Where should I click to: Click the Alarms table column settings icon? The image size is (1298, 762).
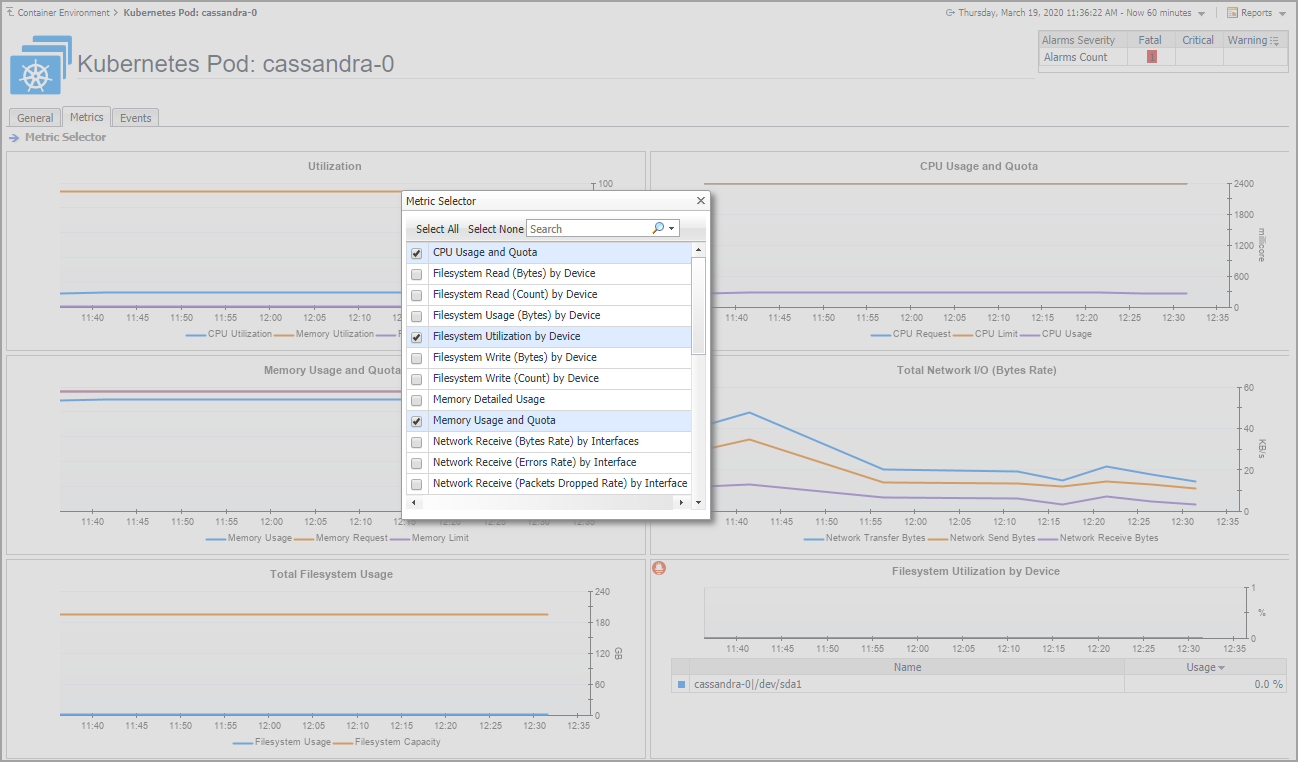(1275, 41)
